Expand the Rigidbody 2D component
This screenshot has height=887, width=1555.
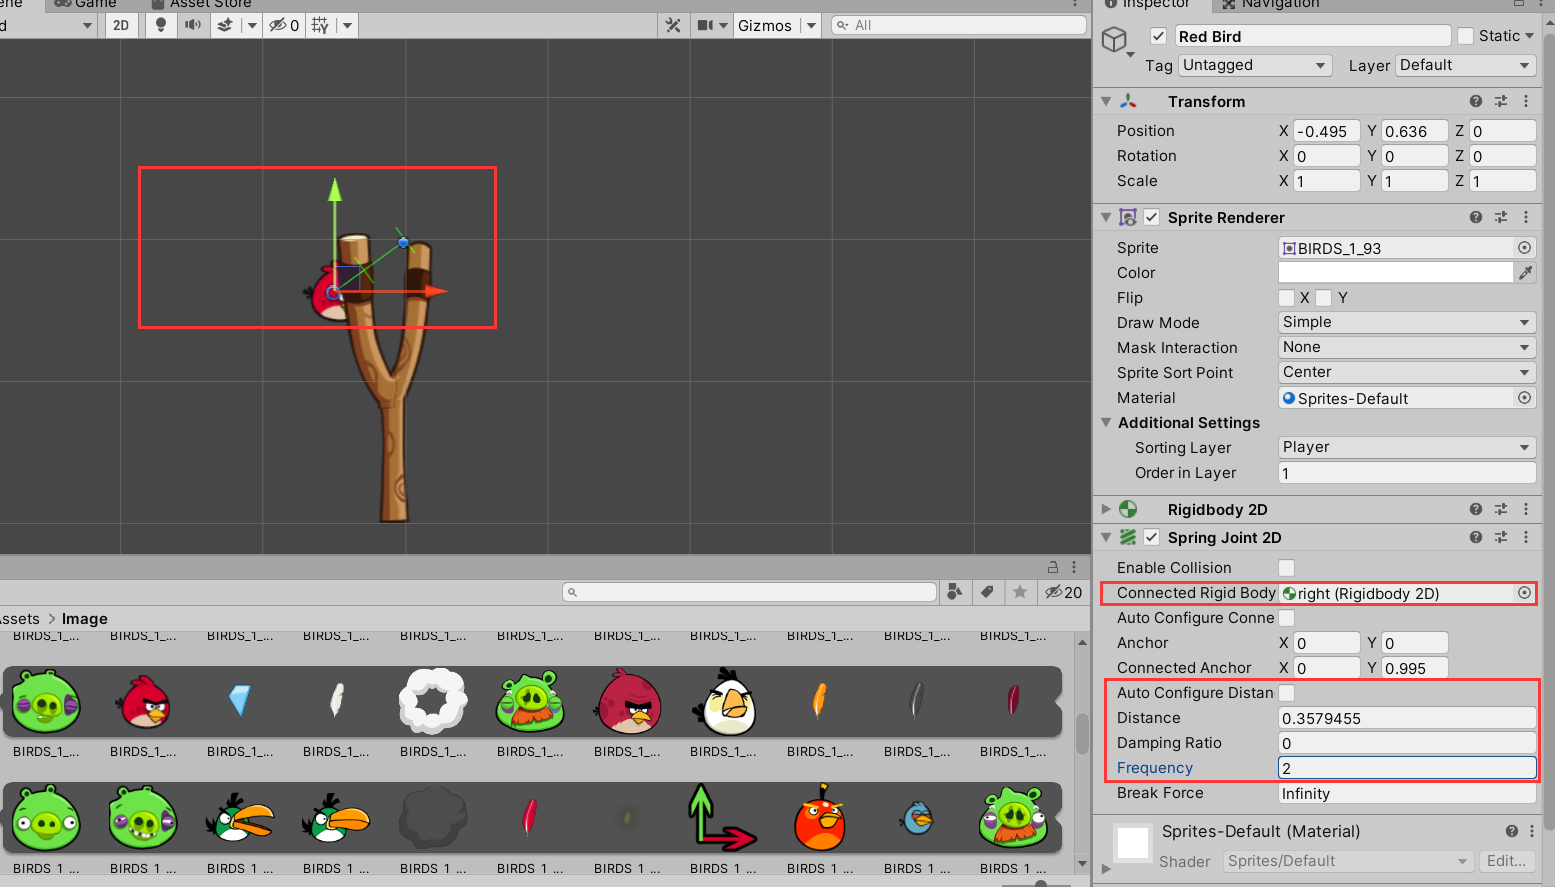1106,509
